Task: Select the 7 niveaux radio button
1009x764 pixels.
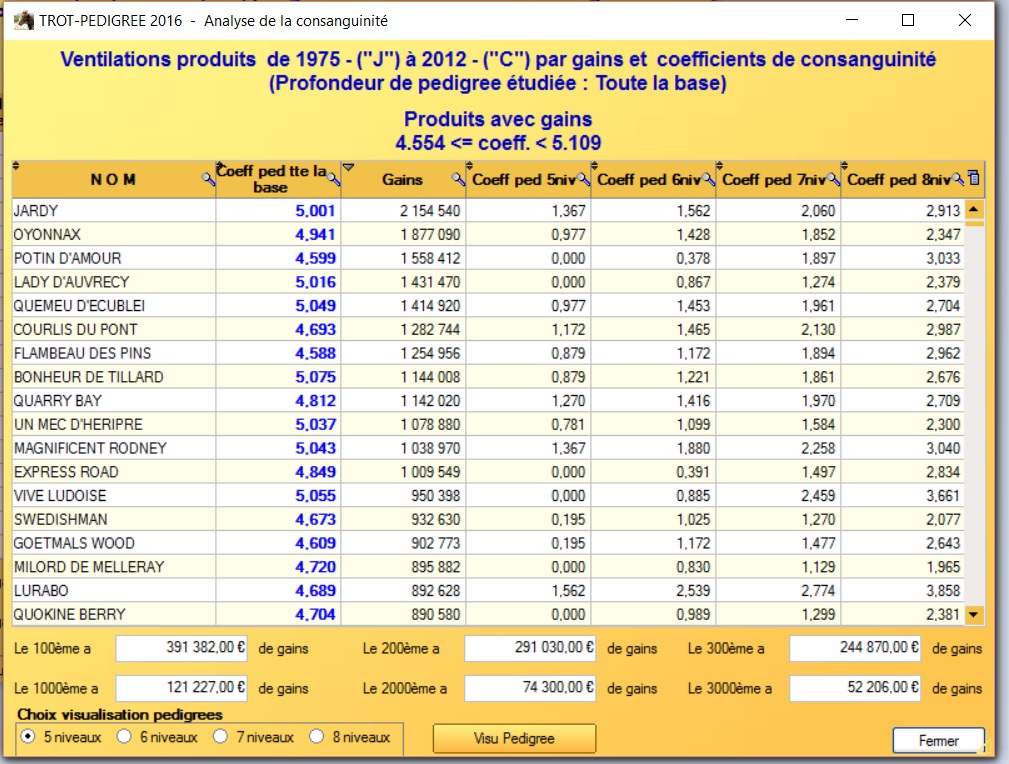Action: click(220, 736)
